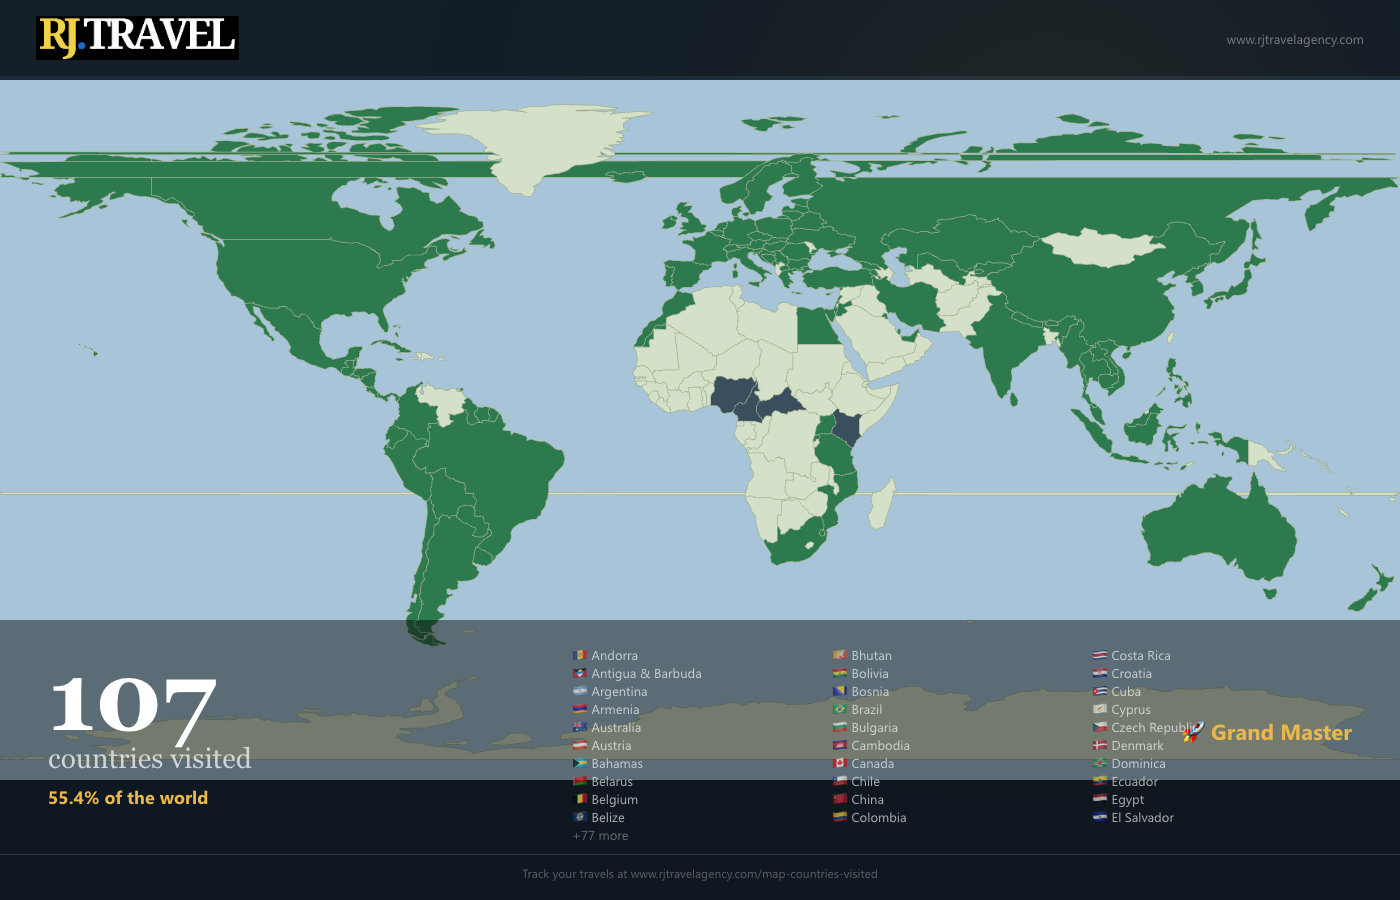The width and height of the screenshot is (1400, 900).
Task: Select the Antigua & Barbuda flag icon
Action: coord(579,674)
